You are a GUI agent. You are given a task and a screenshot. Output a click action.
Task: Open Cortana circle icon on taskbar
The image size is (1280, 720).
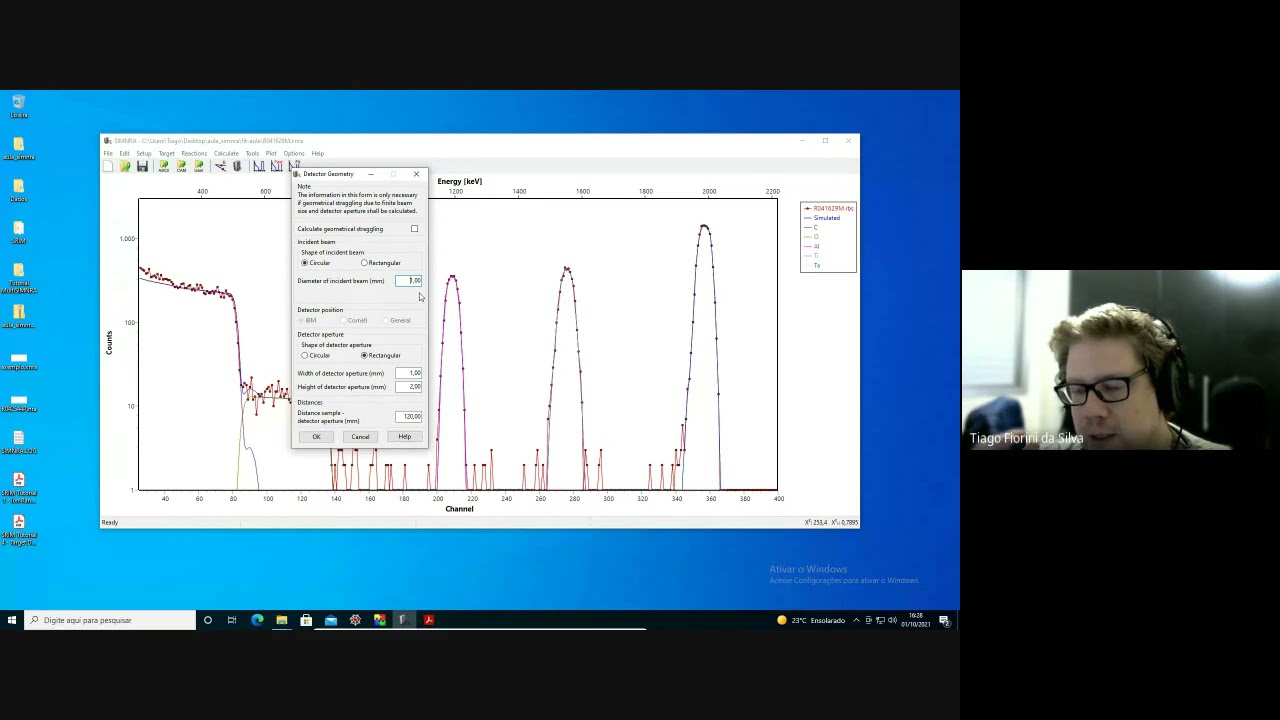[208, 620]
